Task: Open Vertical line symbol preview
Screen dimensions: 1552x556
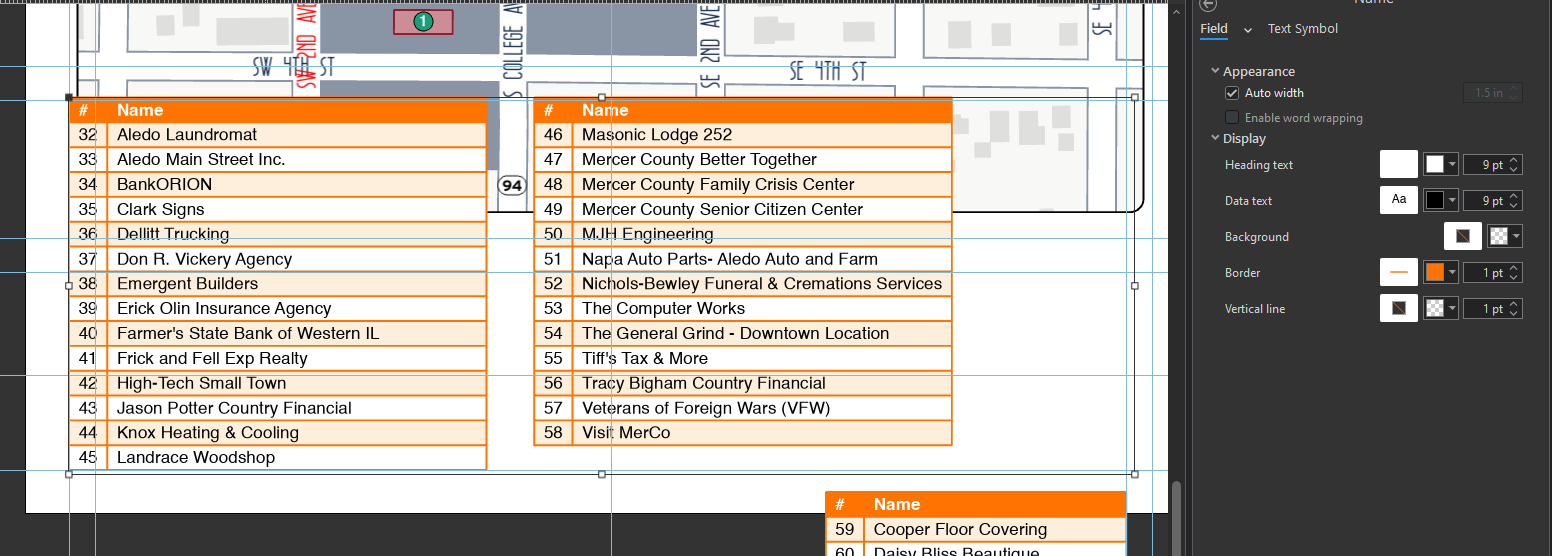Action: 1399,308
